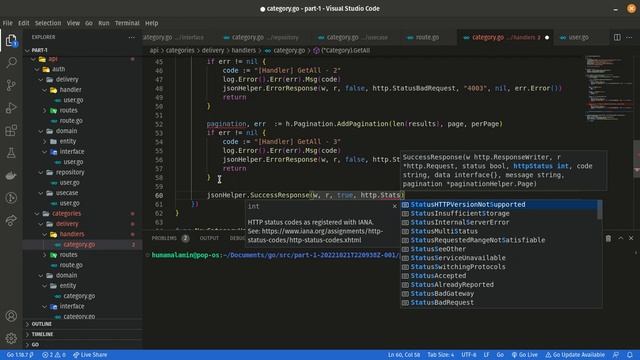Image resolution: width=640 pixels, height=360 pixels.
Task: Open the File menu
Action: click(7, 23)
